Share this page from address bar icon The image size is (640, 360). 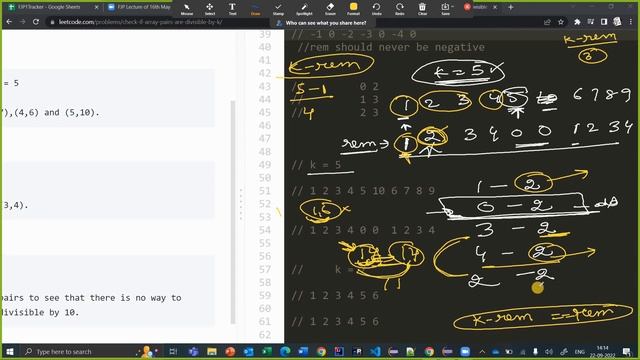tap(547, 22)
